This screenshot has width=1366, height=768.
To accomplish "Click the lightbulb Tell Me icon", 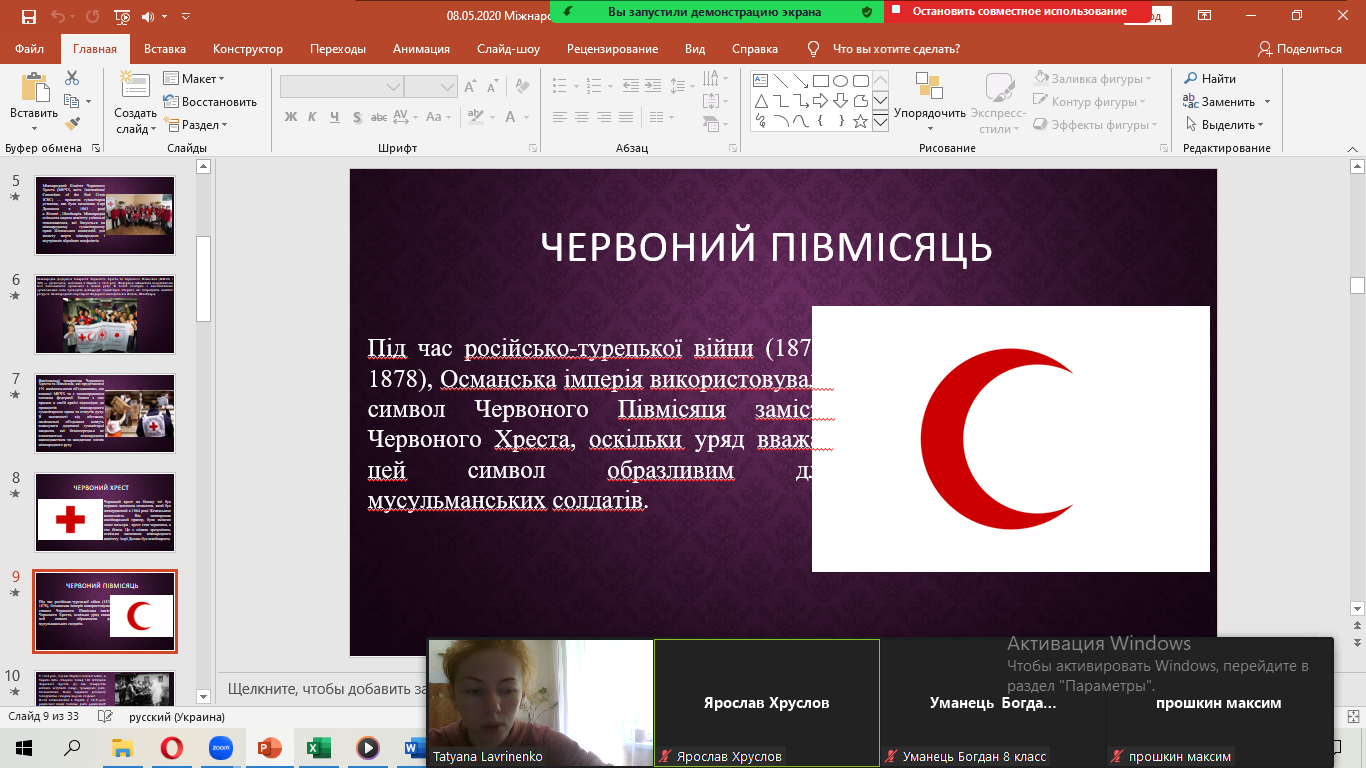I will point(813,49).
